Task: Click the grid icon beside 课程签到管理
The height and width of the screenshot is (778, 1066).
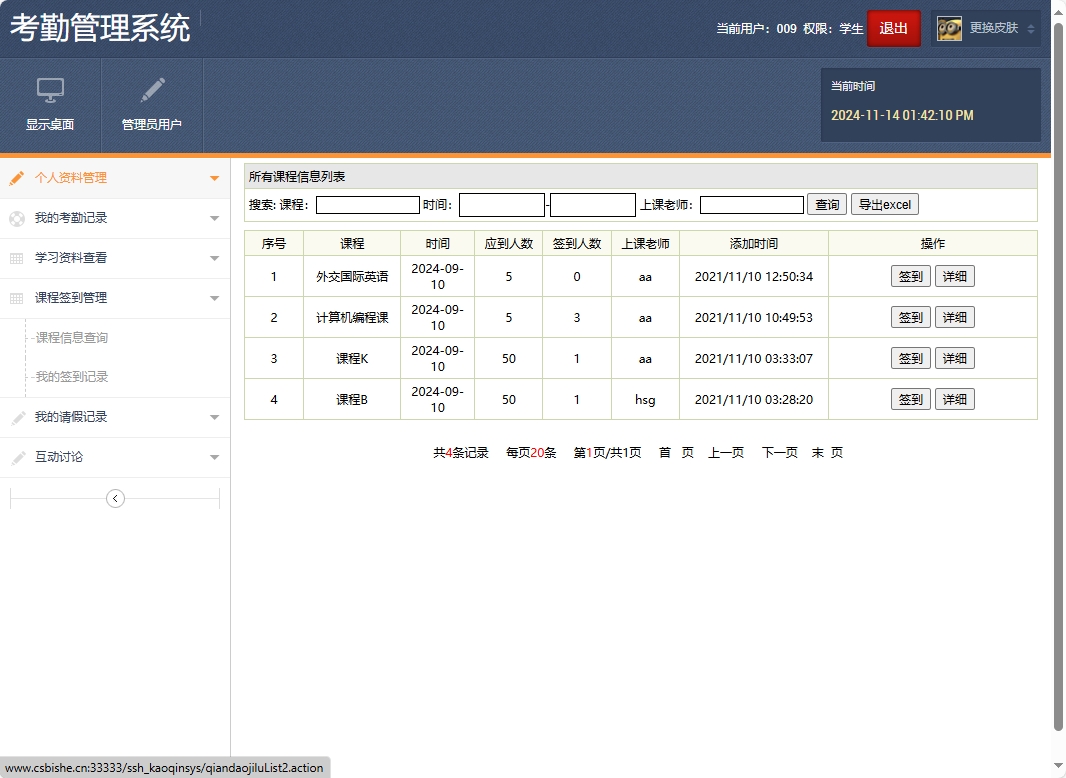Action: (x=15, y=298)
